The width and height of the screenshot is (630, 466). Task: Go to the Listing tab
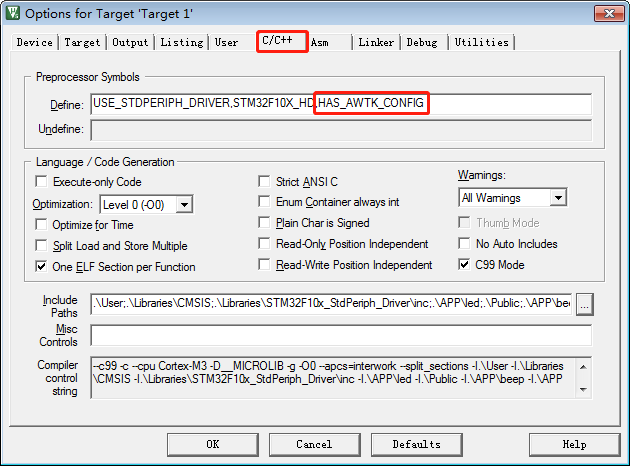(182, 42)
